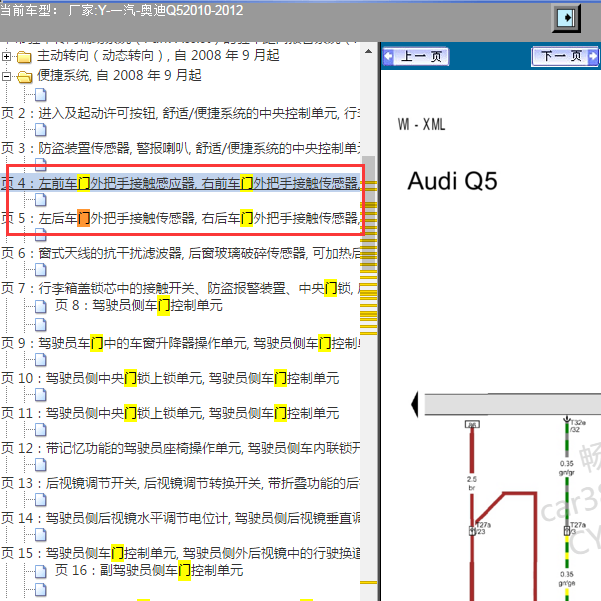Click the 主动转向 folder icon
The height and width of the screenshot is (601, 601).
pyautogui.click(x=24, y=57)
